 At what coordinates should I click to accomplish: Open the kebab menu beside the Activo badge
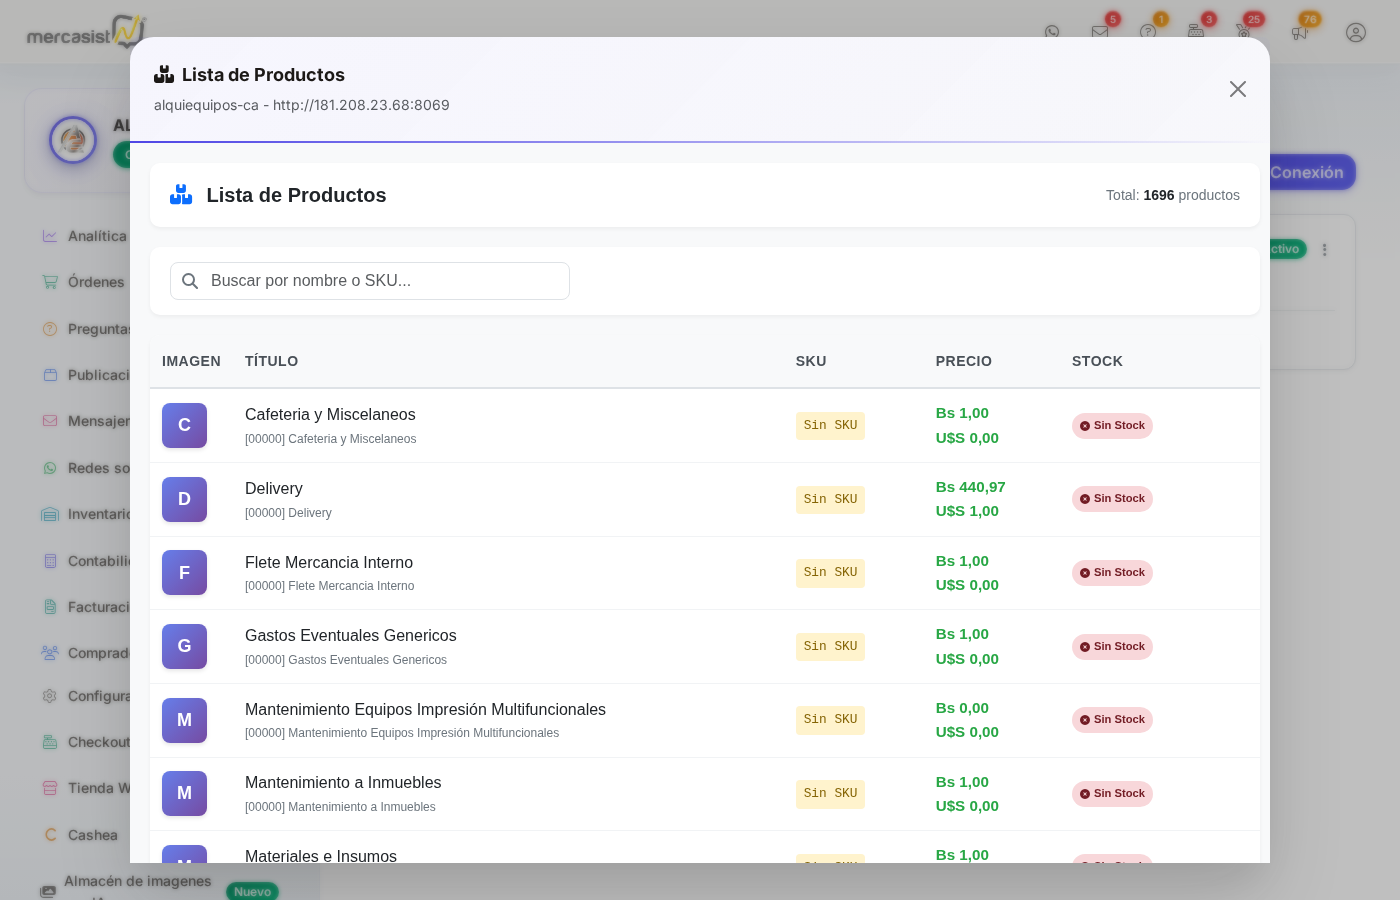[x=1325, y=249]
